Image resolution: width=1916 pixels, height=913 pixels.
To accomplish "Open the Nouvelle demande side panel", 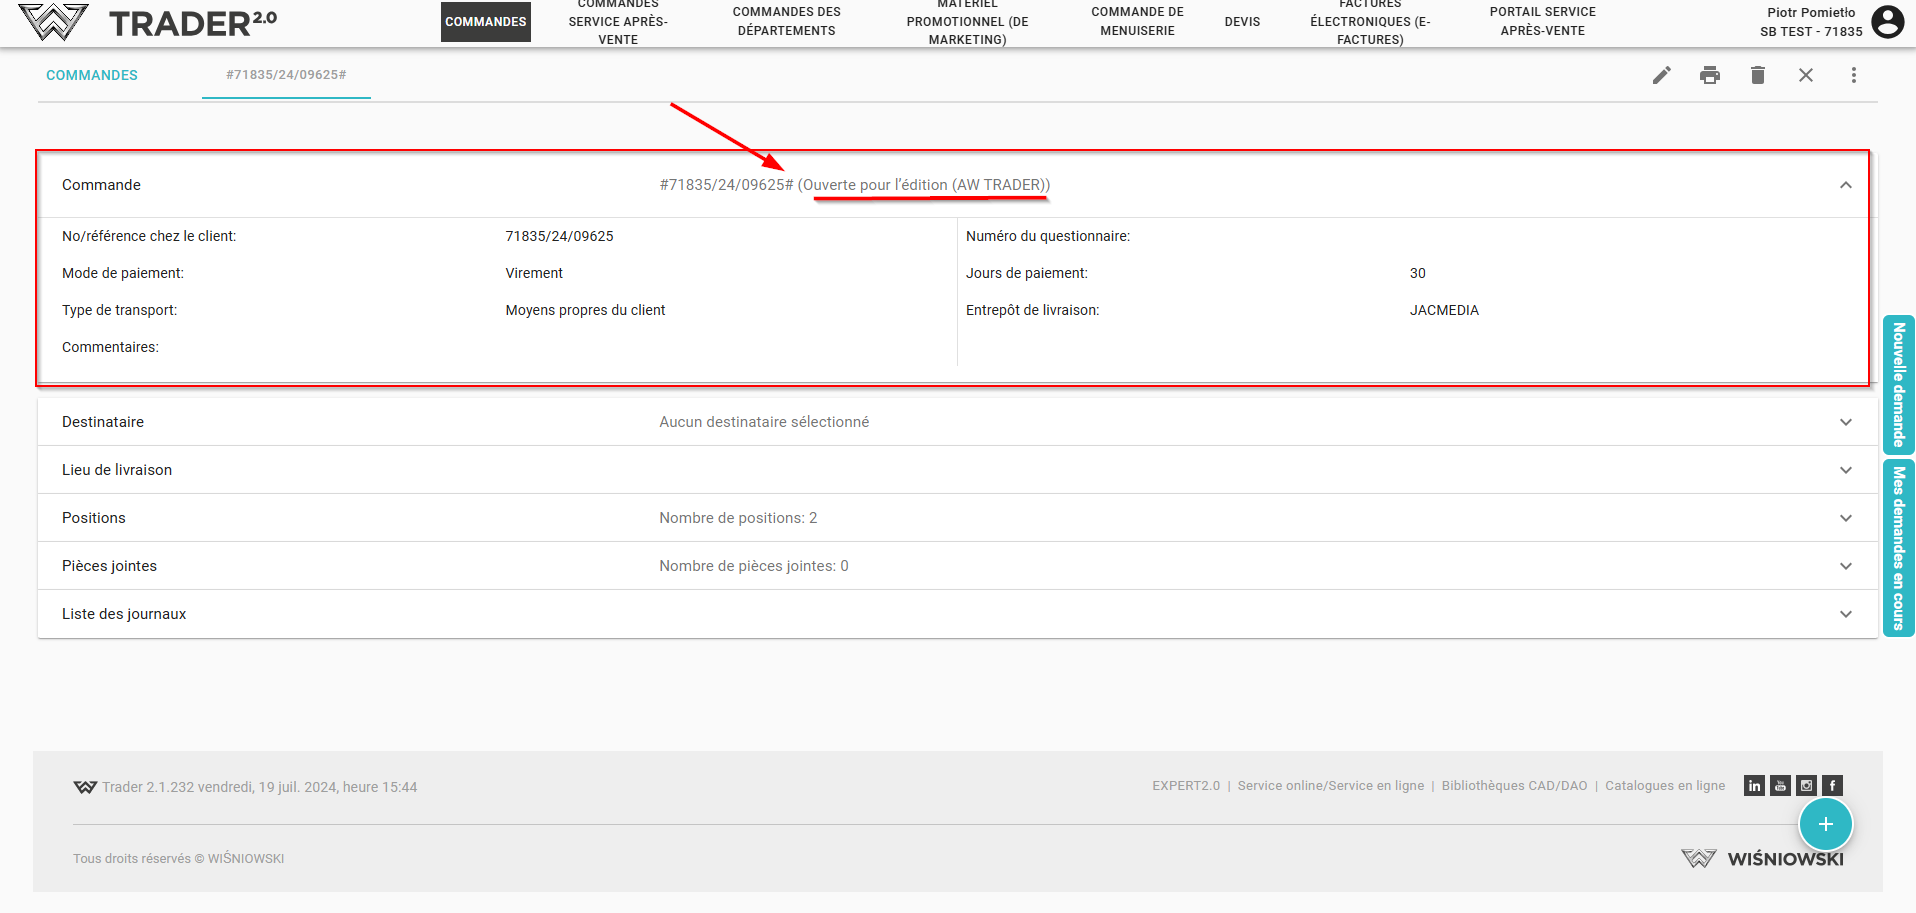I will (x=1898, y=385).
